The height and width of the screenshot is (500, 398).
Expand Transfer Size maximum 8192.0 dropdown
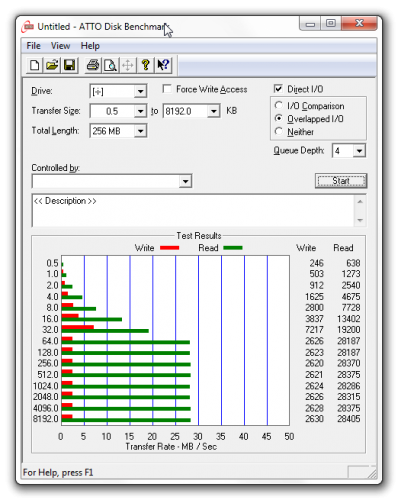tap(214, 111)
